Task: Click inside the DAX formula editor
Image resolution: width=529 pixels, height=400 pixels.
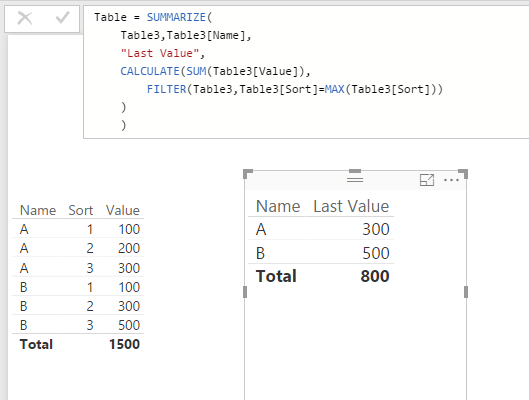Action: (x=306, y=72)
